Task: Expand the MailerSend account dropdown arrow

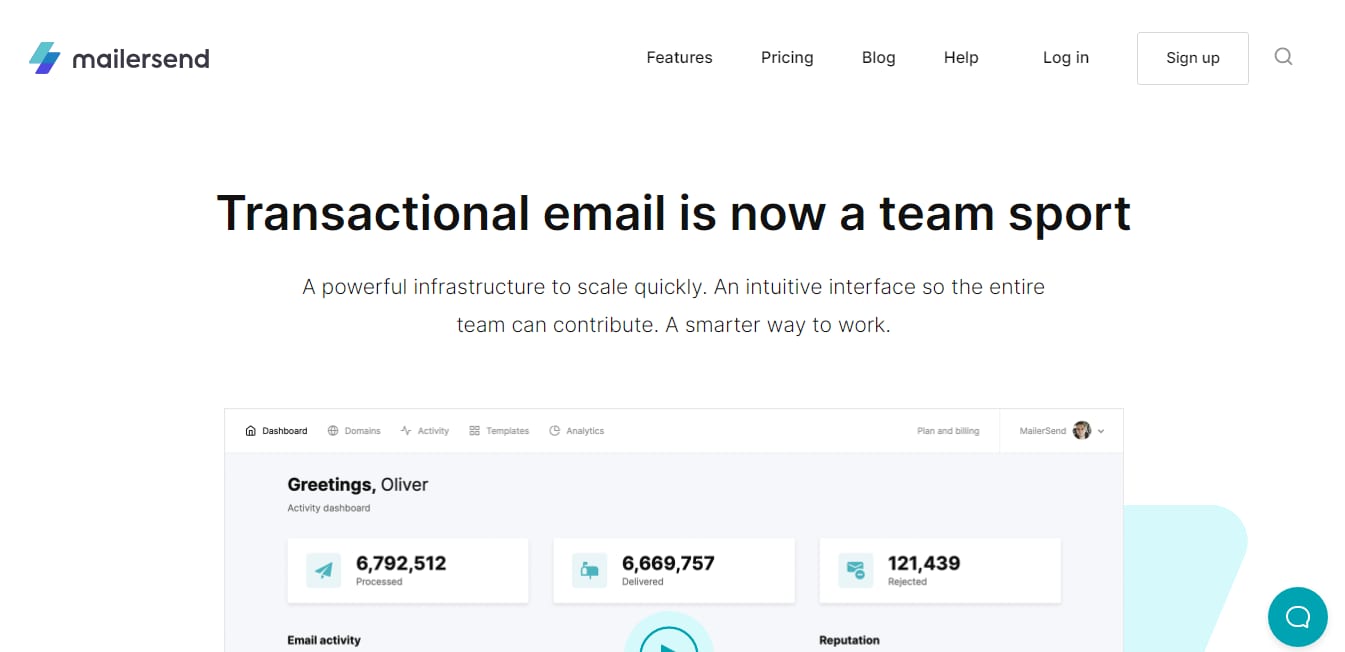Action: pos(1101,431)
